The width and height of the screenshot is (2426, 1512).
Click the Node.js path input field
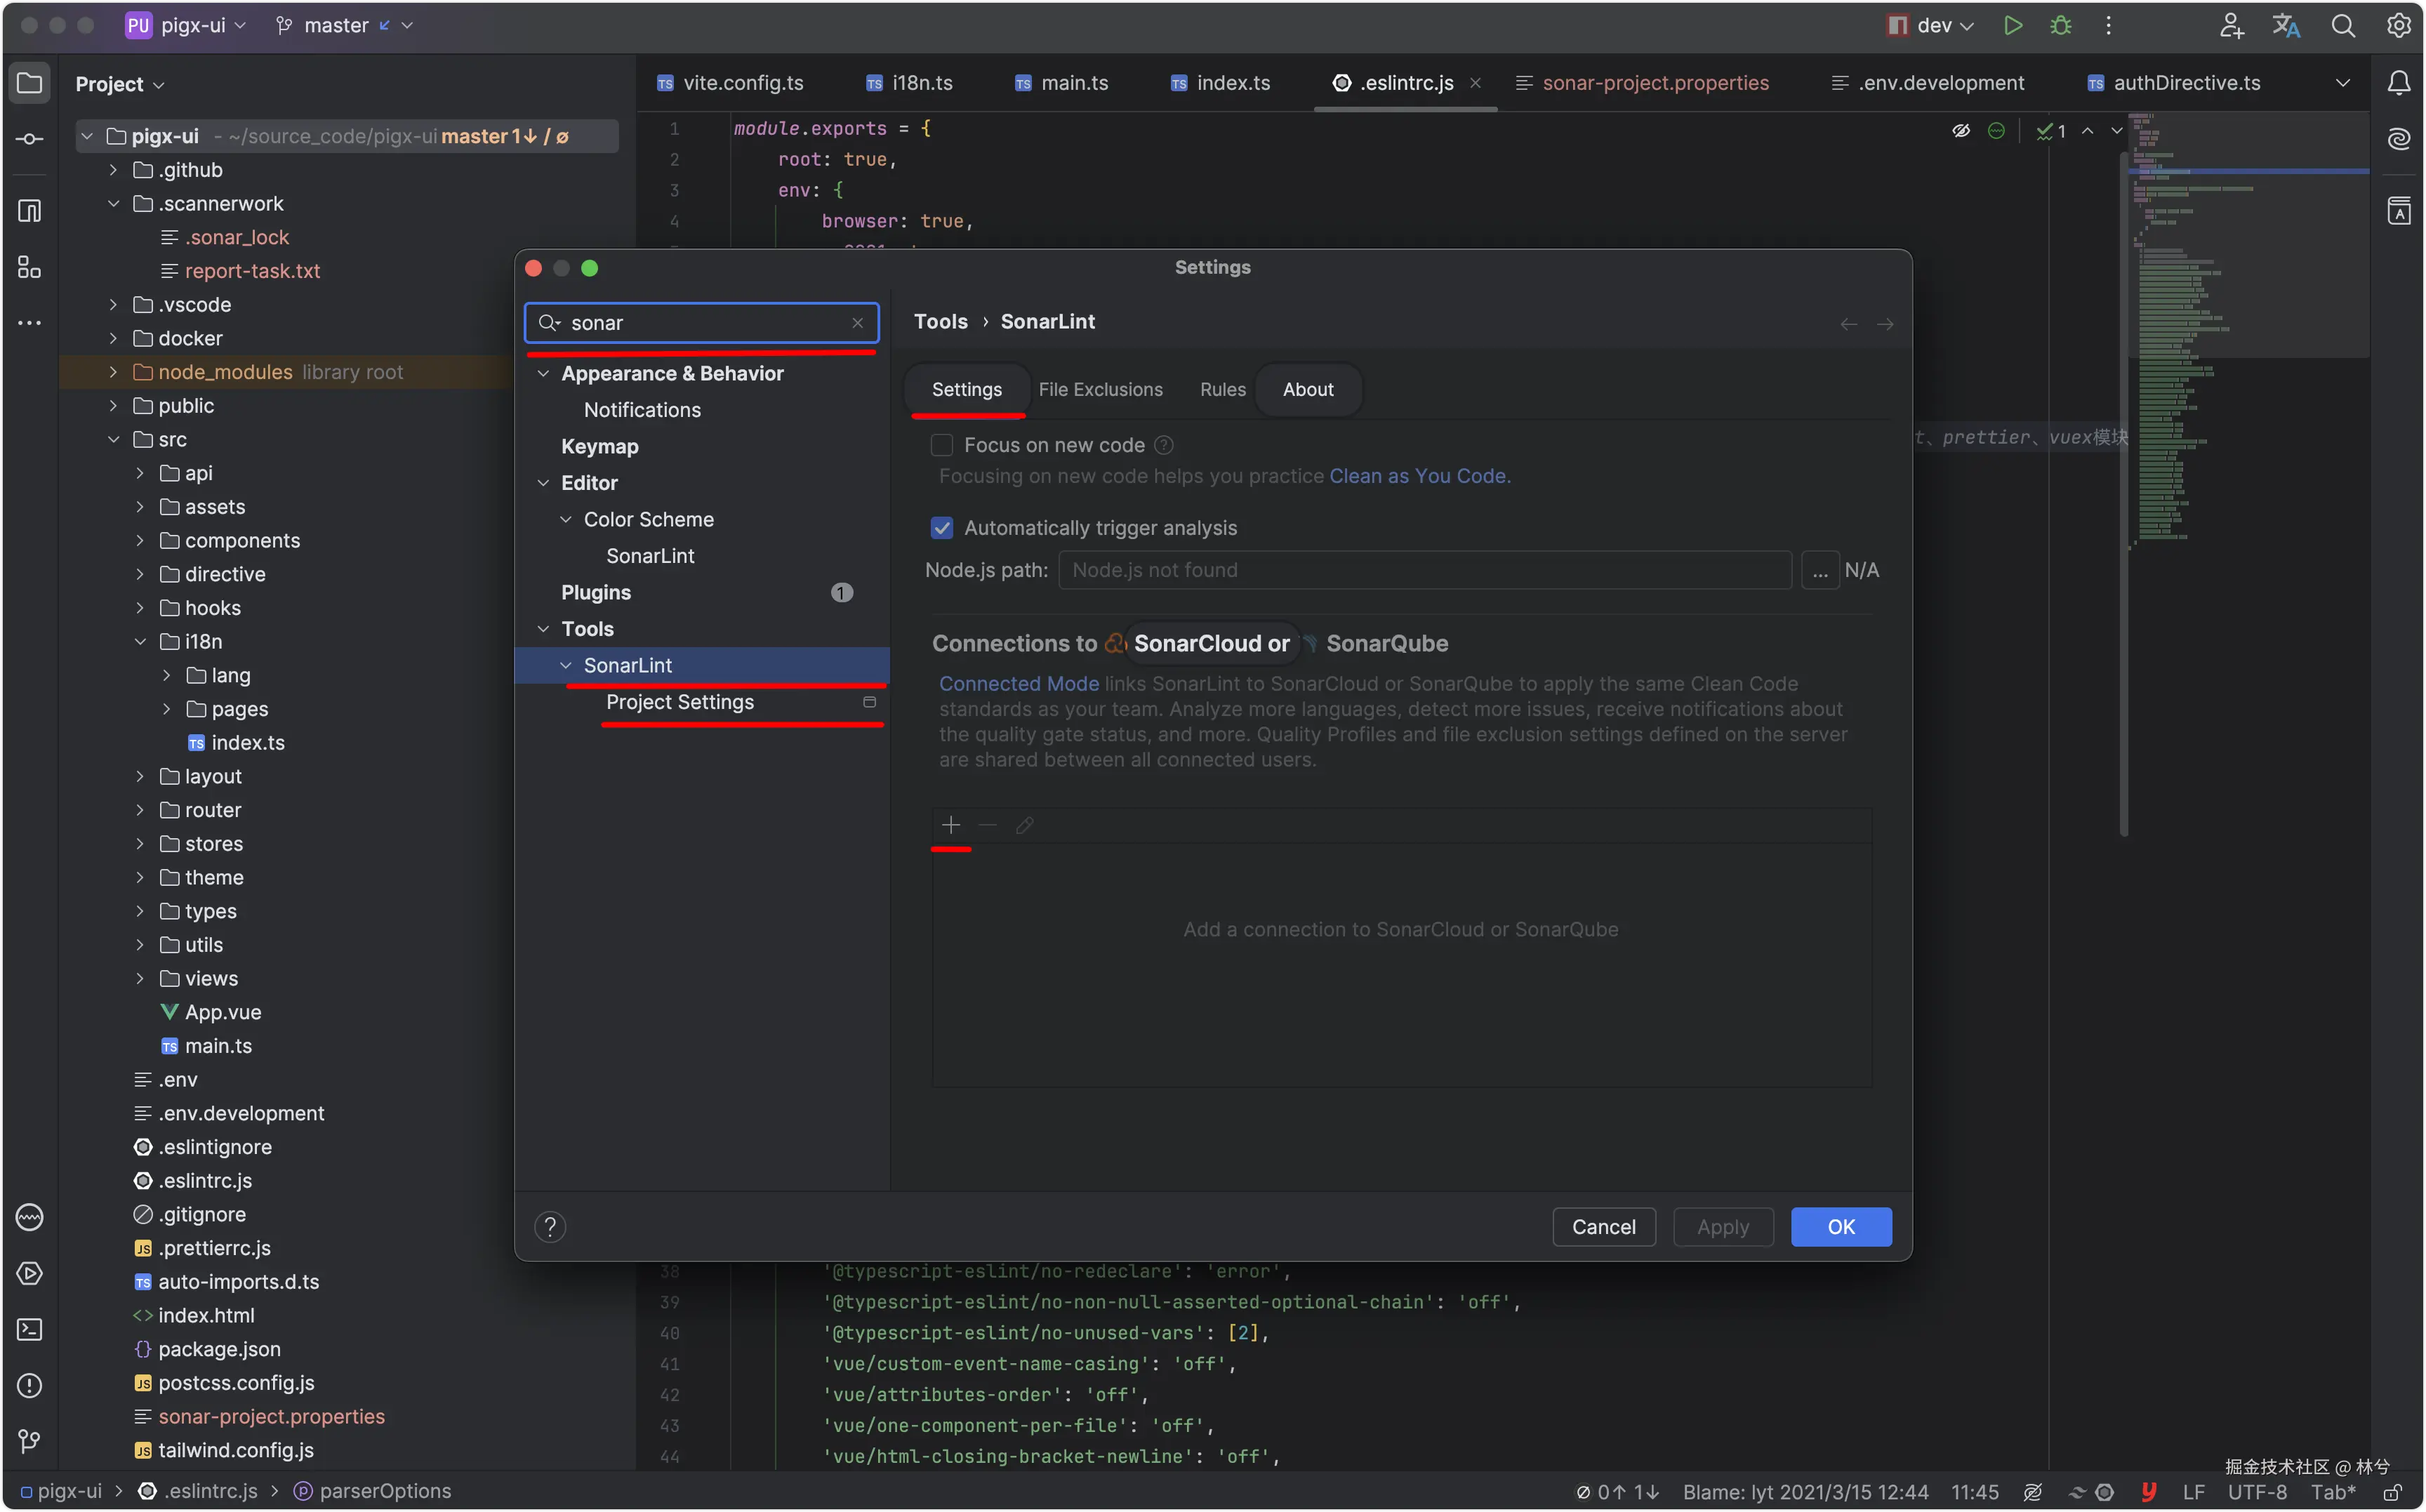tap(1424, 570)
